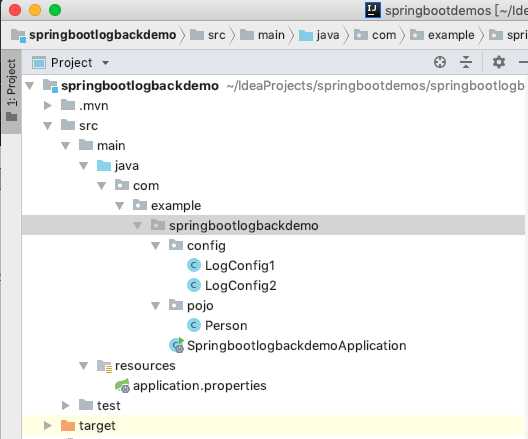Screen dimensions: 528x439
Task: Click the src folder name in tree
Action: pyautogui.click(x=88, y=126)
